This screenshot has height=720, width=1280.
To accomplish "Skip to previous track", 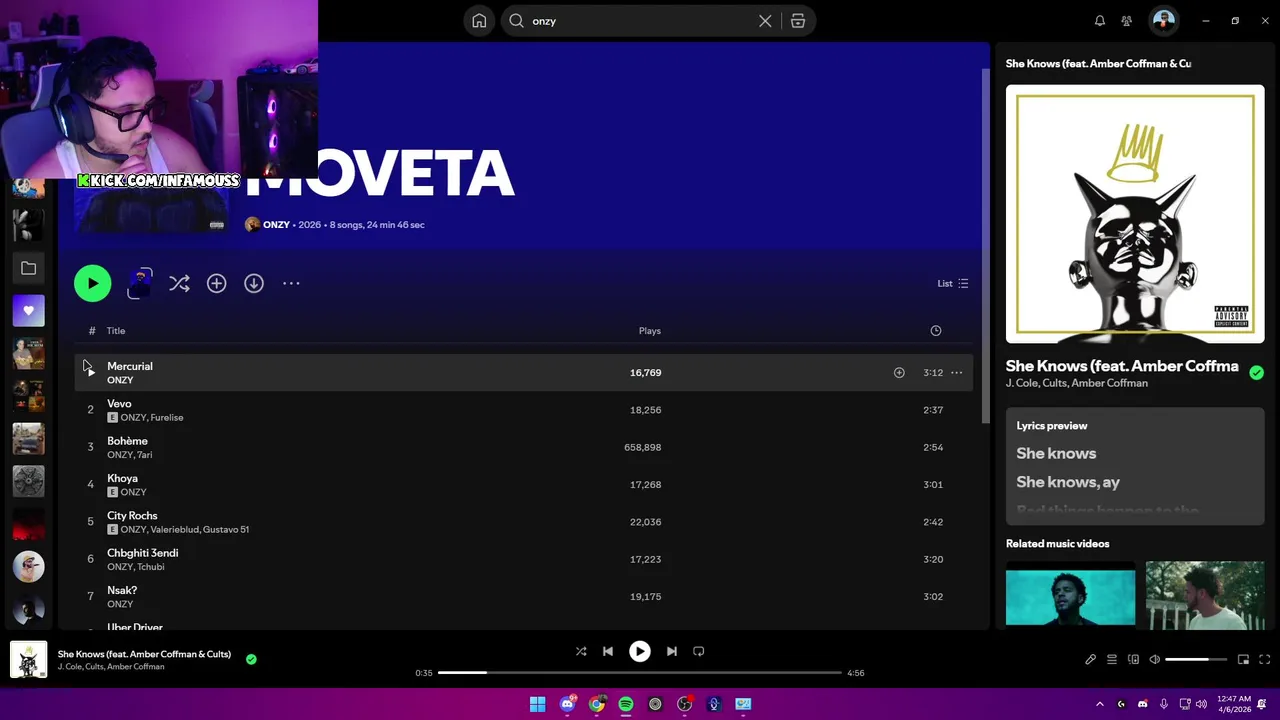I will pos(608,651).
